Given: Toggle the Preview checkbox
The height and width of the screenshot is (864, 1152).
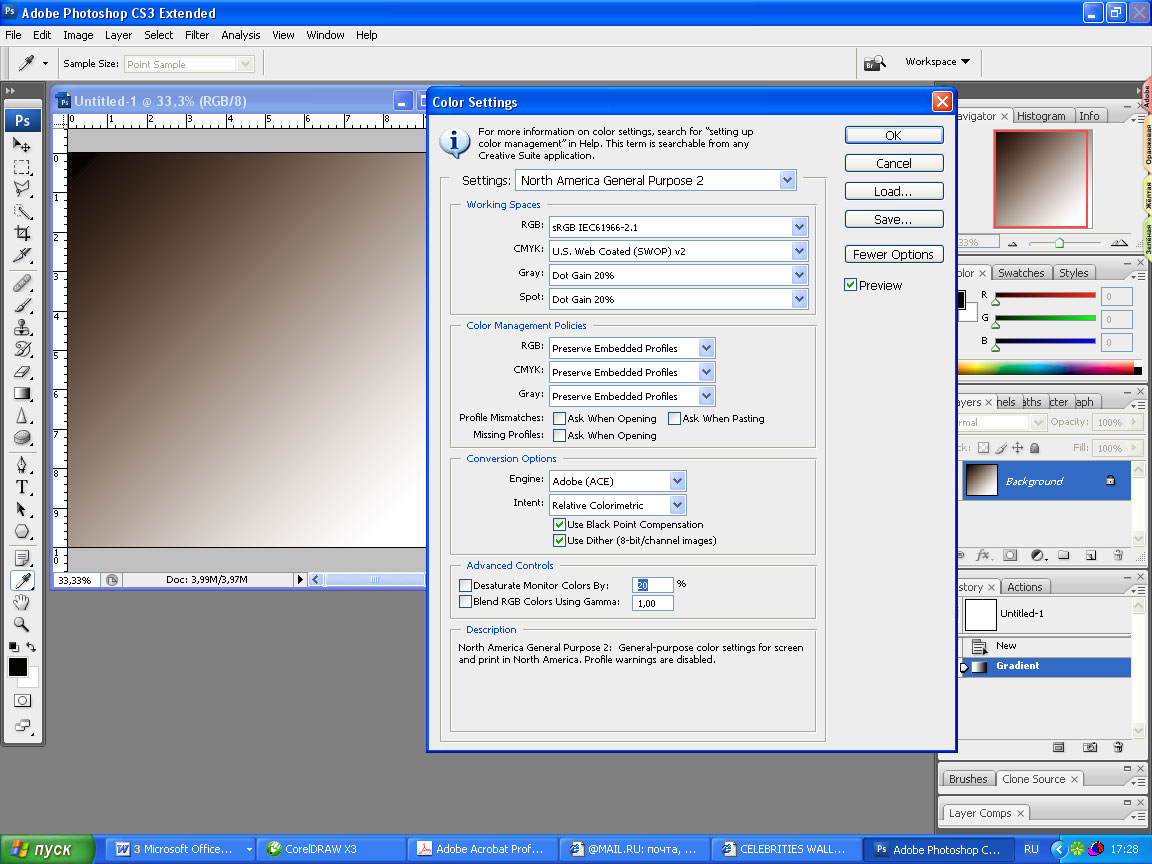Looking at the screenshot, I should click(851, 285).
